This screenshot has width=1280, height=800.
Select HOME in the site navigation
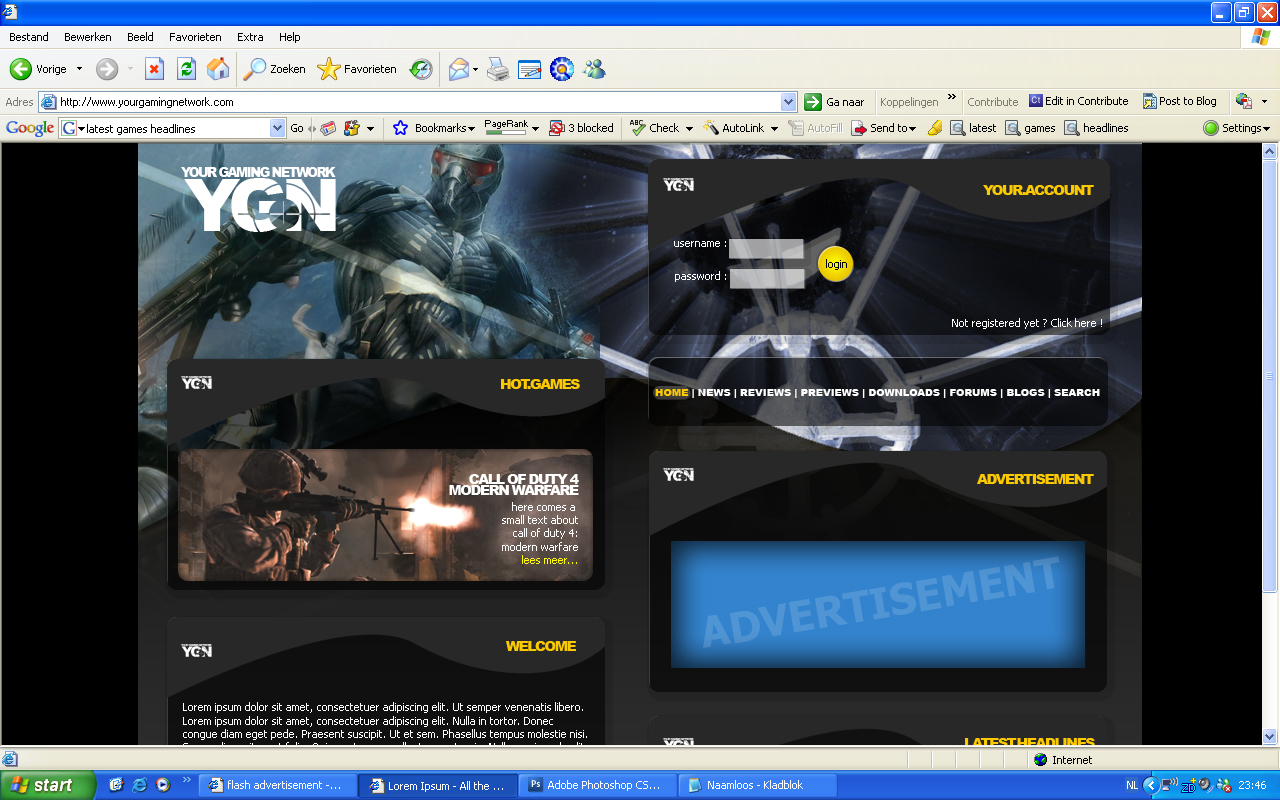click(x=671, y=392)
